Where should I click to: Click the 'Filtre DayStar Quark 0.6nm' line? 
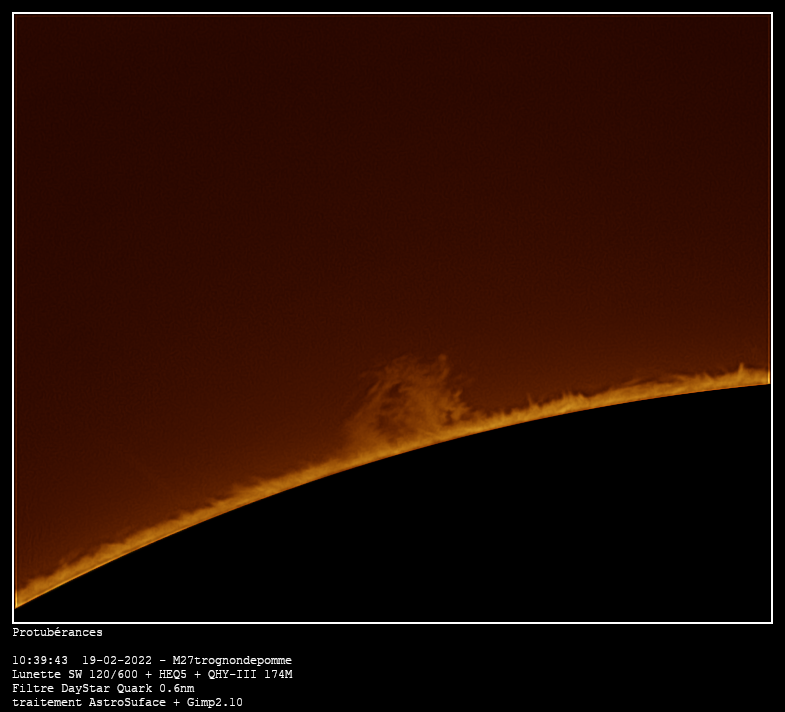tap(103, 688)
